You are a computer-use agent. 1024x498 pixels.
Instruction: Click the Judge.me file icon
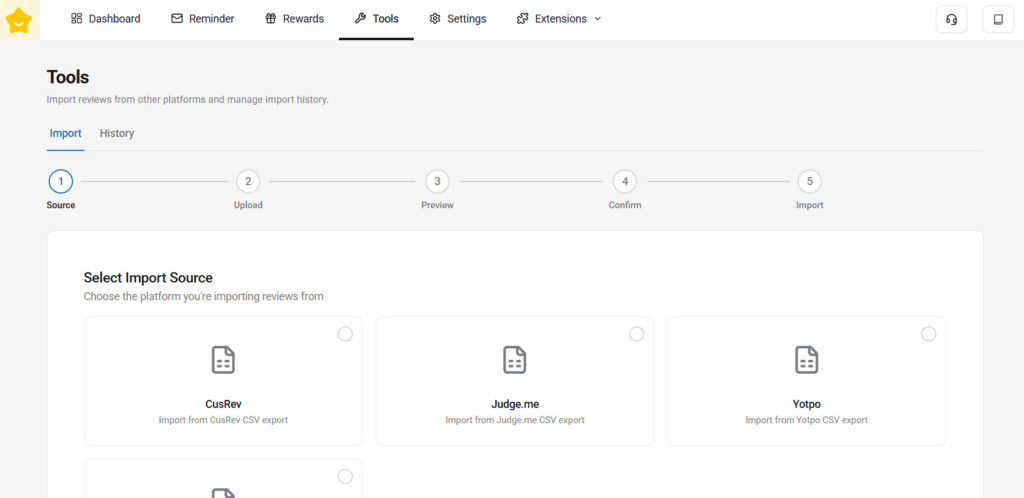click(515, 360)
